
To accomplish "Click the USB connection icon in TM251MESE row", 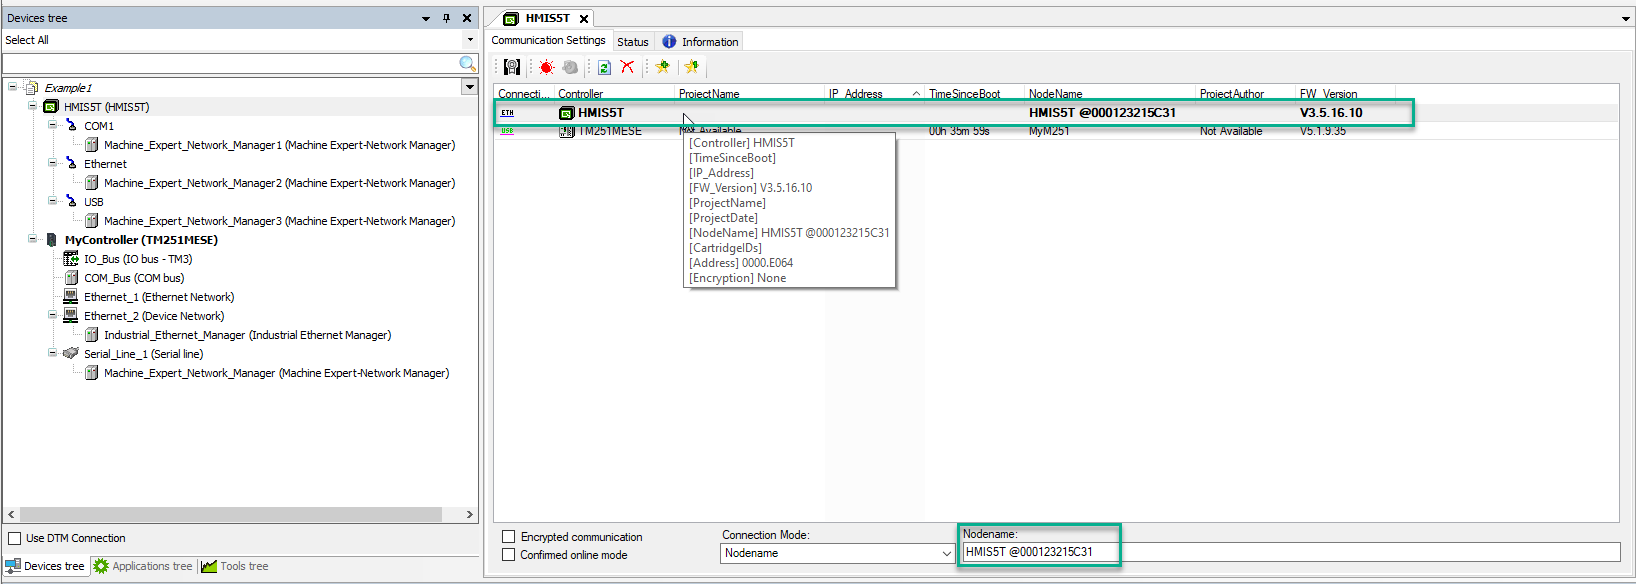I will [x=507, y=131].
